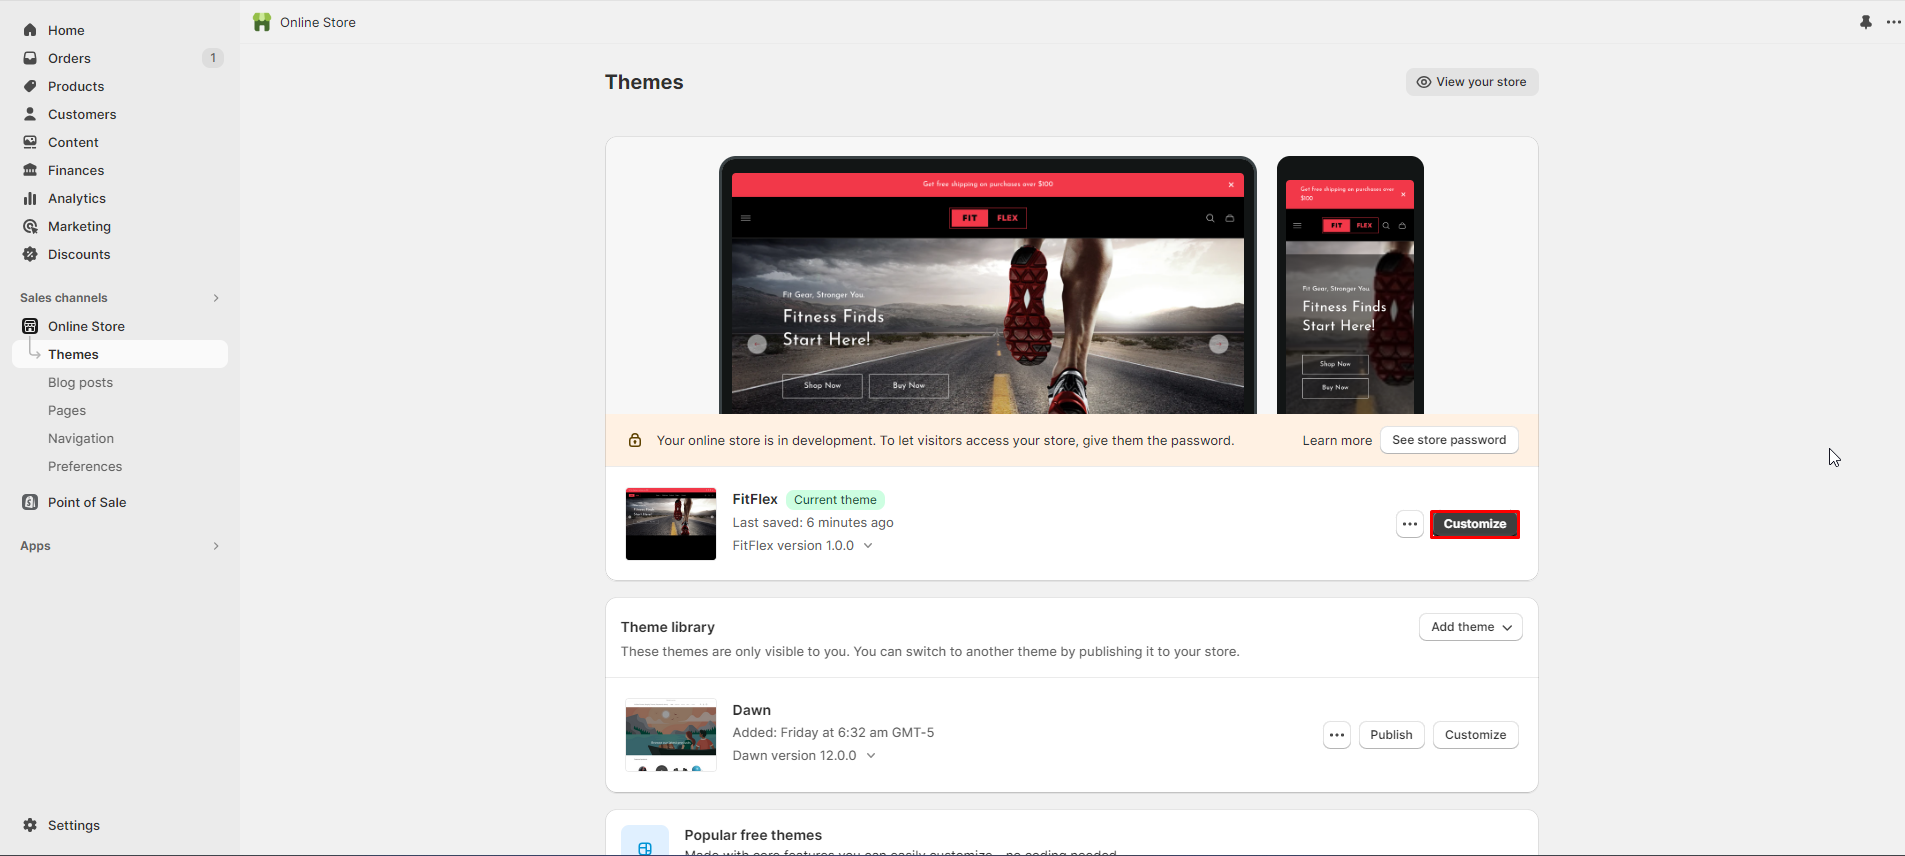Open Dawn theme three-dot actions menu
This screenshot has height=856, width=1905.
pyautogui.click(x=1337, y=735)
